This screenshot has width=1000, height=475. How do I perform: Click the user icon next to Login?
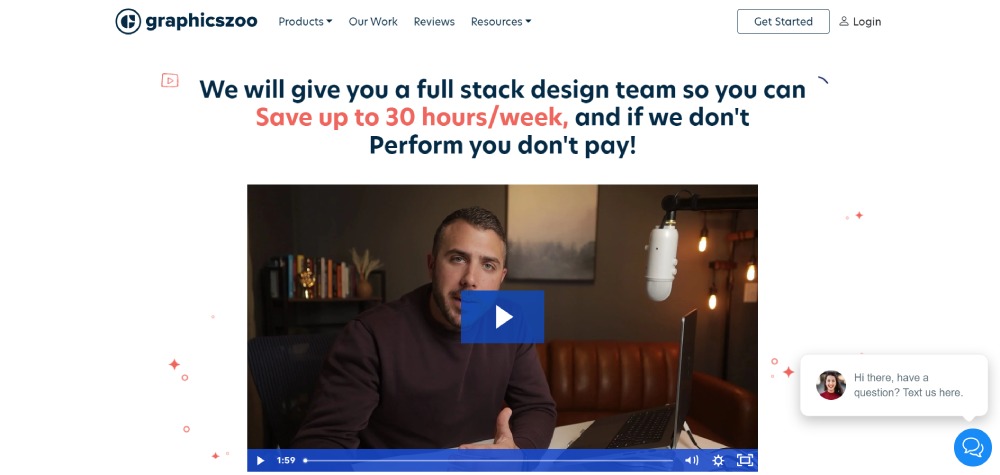coord(844,22)
